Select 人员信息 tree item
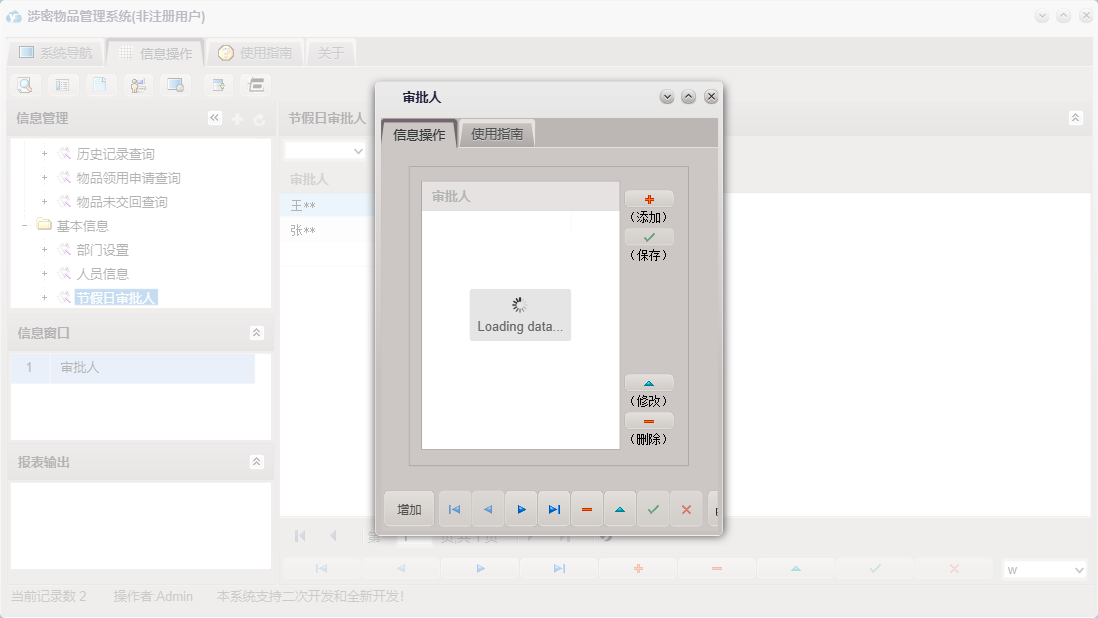Image resolution: width=1098 pixels, height=618 pixels. pos(102,274)
